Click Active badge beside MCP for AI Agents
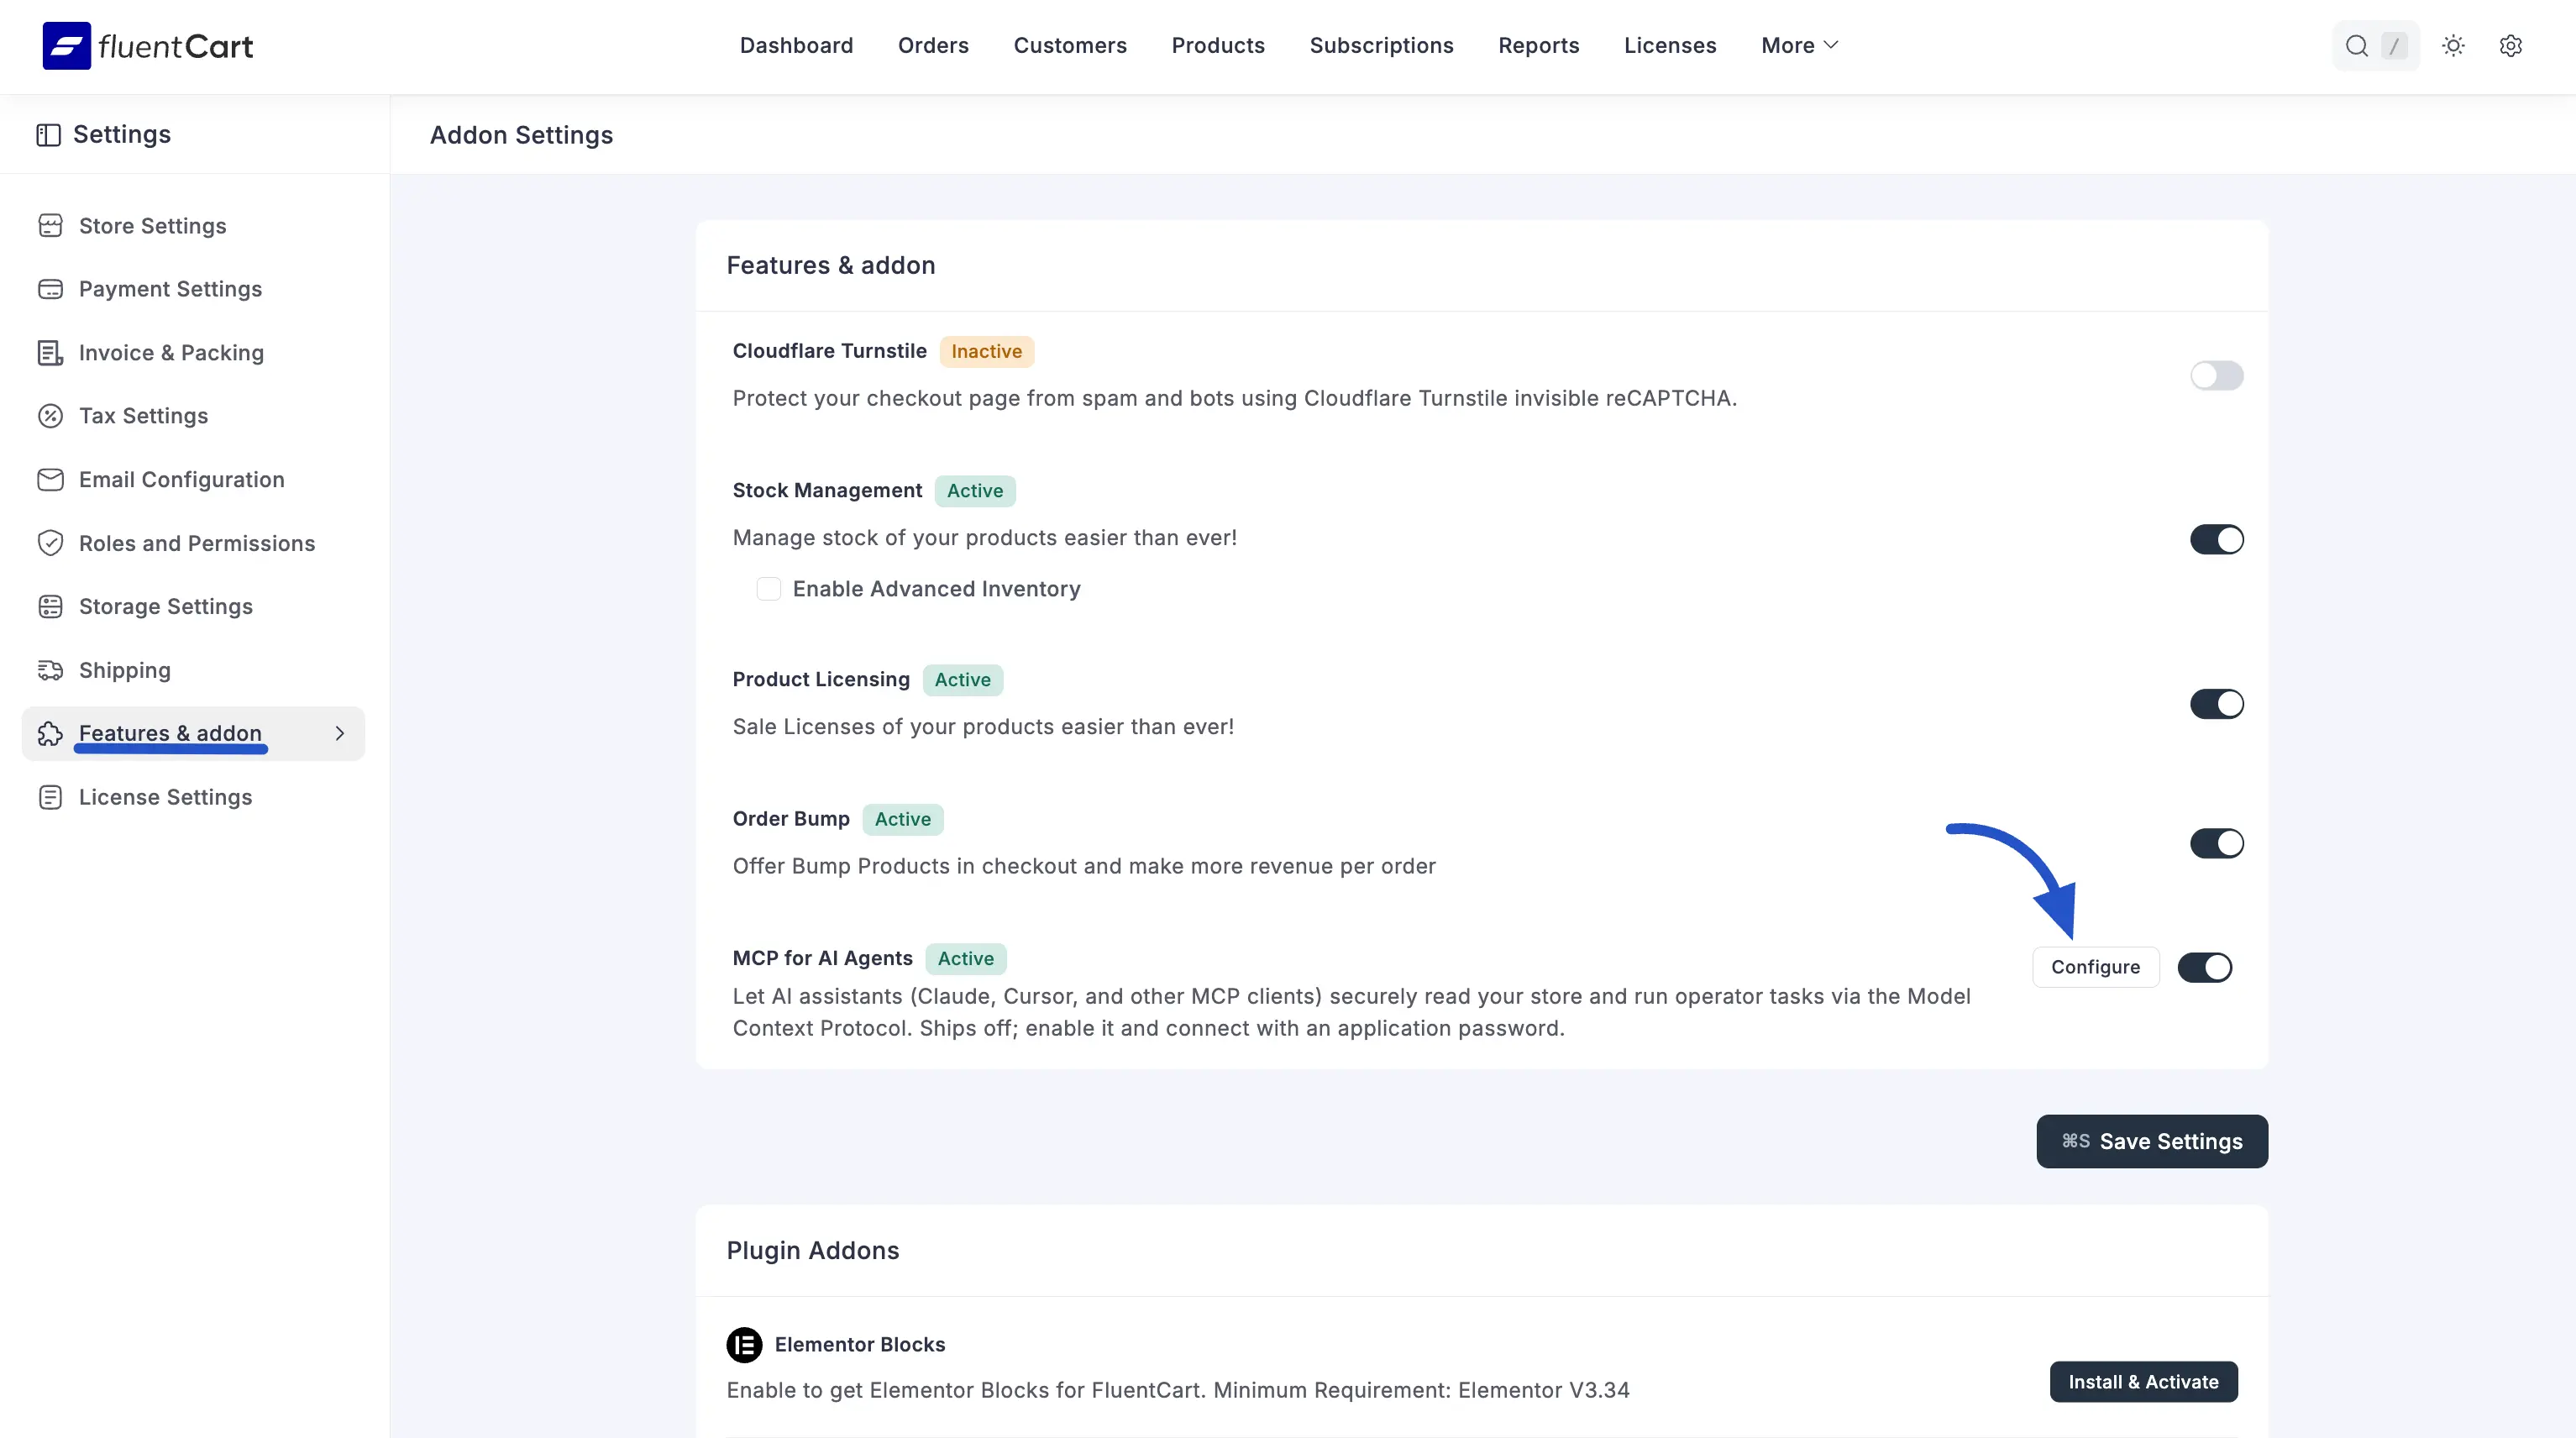The height and width of the screenshot is (1438, 2576). coord(965,959)
